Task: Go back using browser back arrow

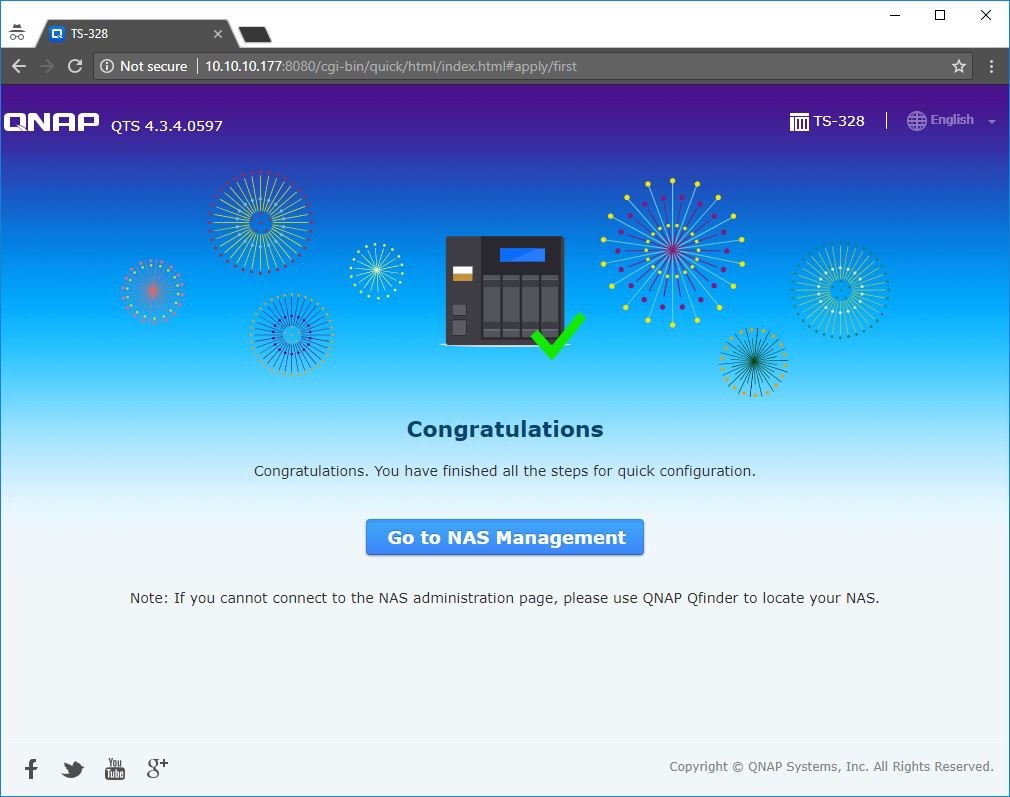Action: pos(19,66)
